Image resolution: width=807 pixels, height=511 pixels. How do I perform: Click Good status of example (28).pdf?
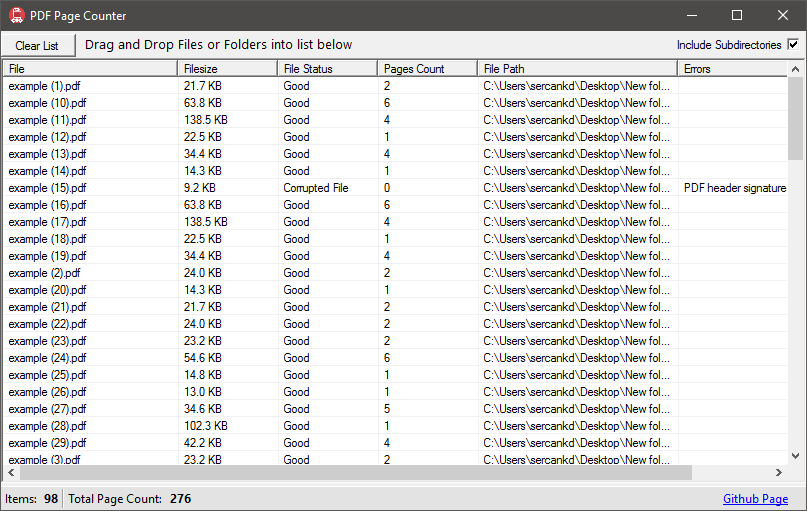point(296,426)
